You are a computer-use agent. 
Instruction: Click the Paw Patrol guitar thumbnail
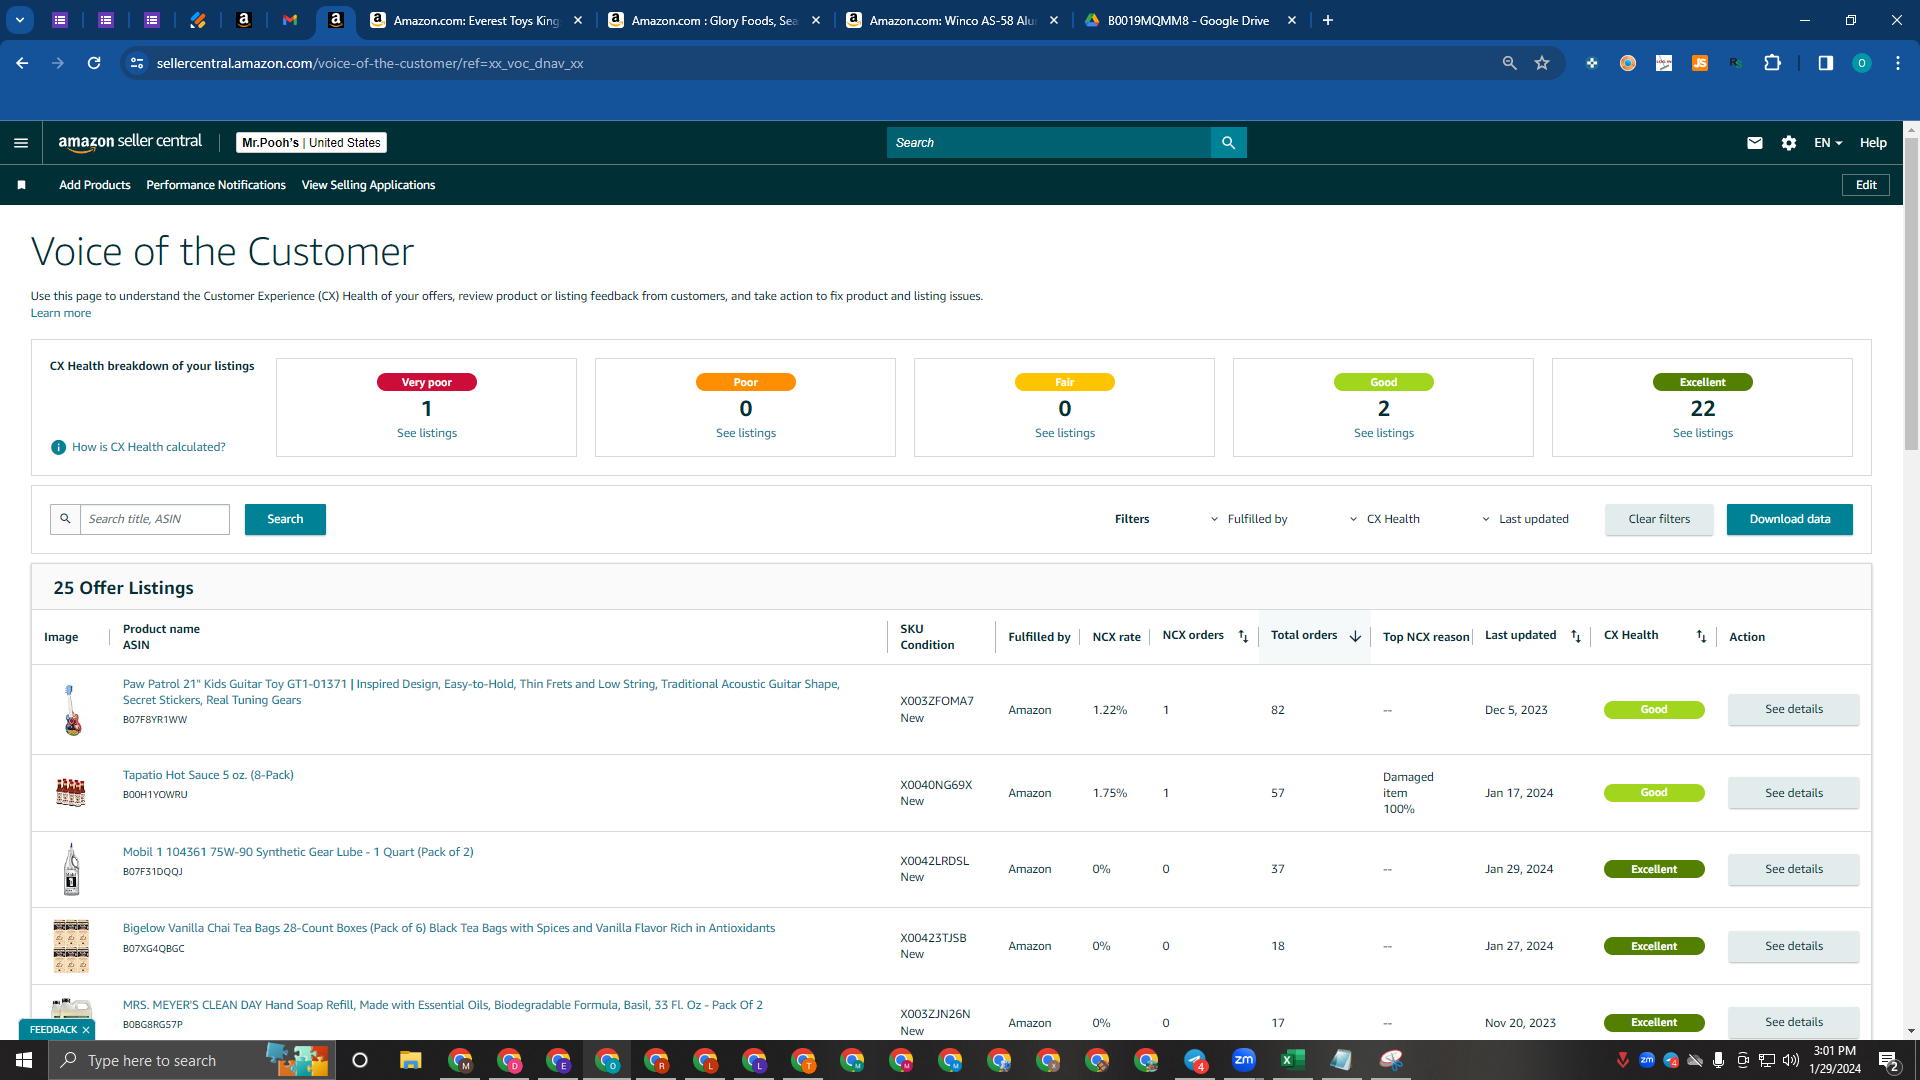71,710
